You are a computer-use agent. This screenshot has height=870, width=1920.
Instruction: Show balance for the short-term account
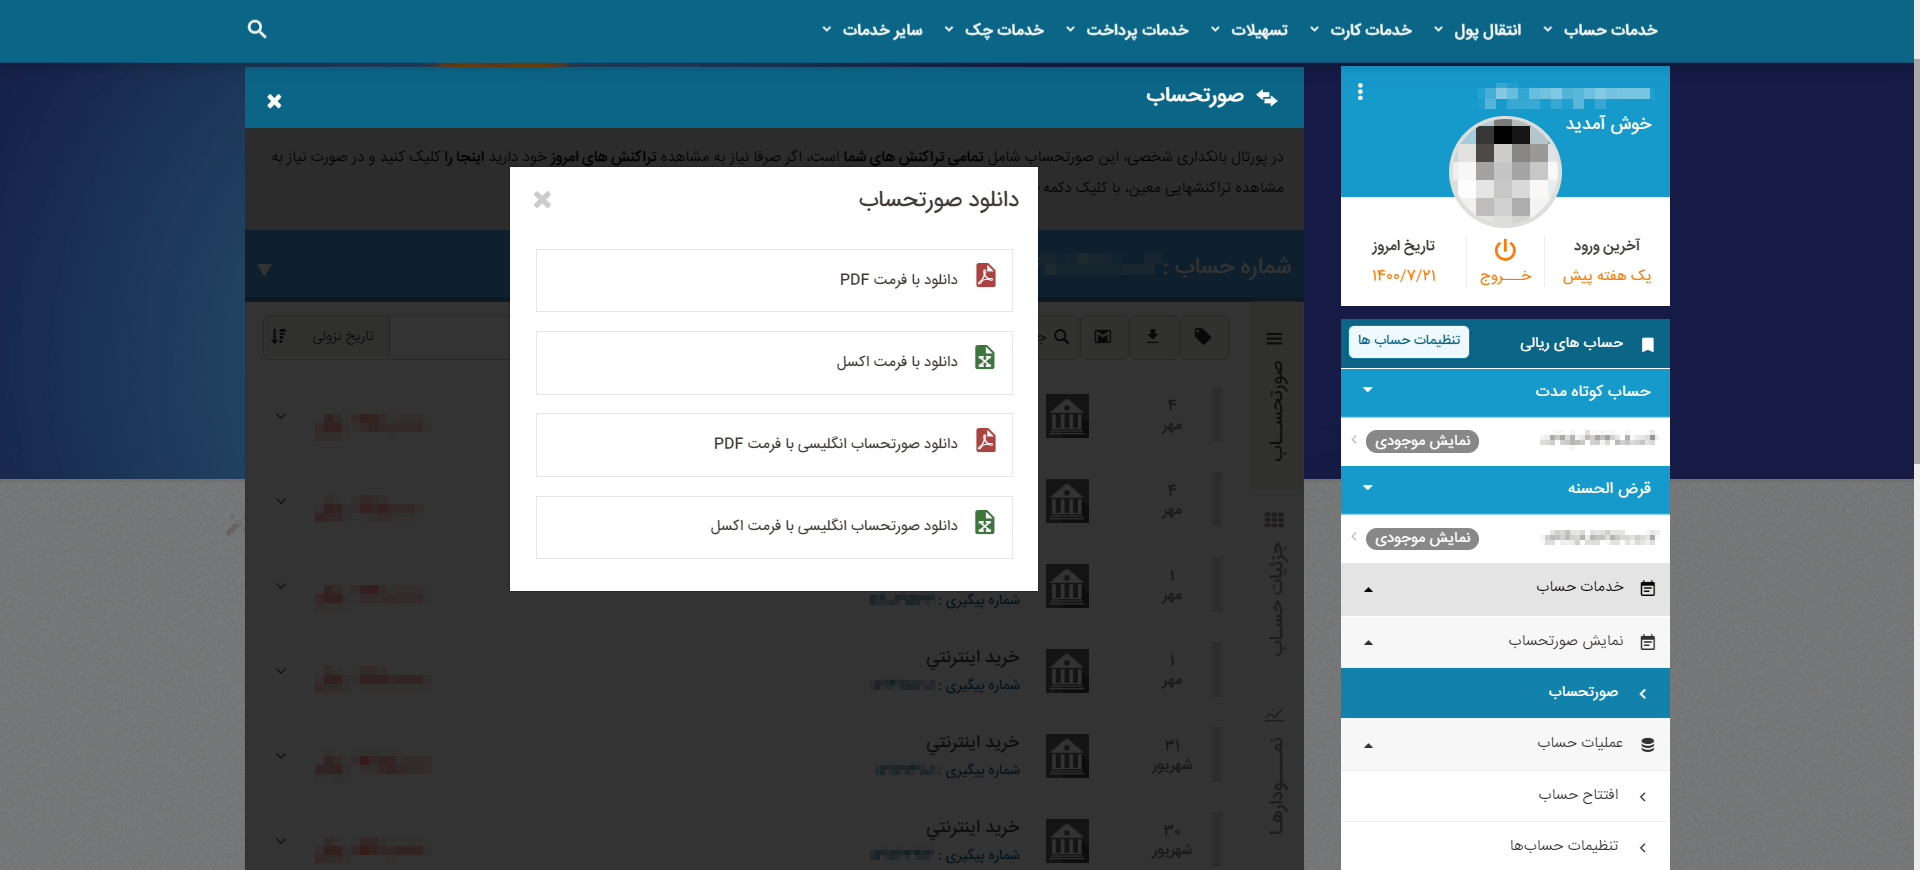(x=1422, y=441)
